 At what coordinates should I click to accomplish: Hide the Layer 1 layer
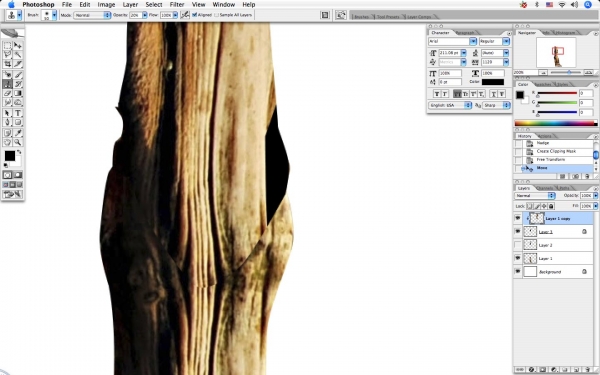518,258
